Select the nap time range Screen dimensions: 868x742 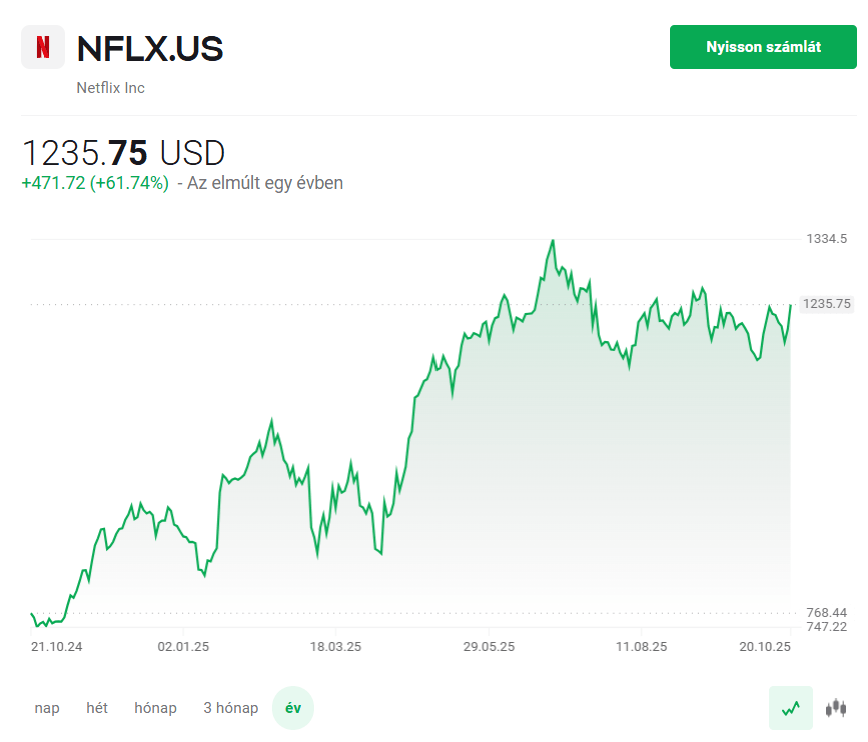[x=47, y=708]
